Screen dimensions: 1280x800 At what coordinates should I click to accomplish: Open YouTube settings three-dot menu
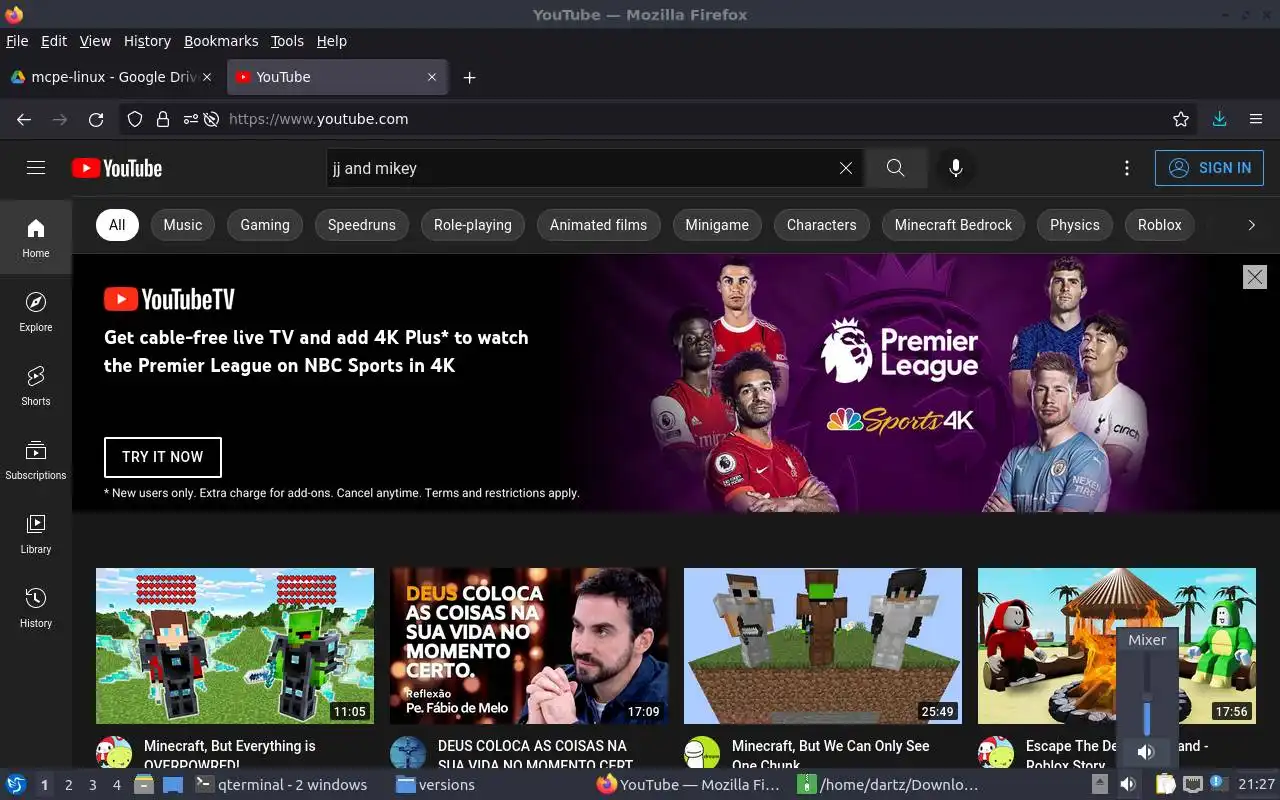pos(1127,168)
